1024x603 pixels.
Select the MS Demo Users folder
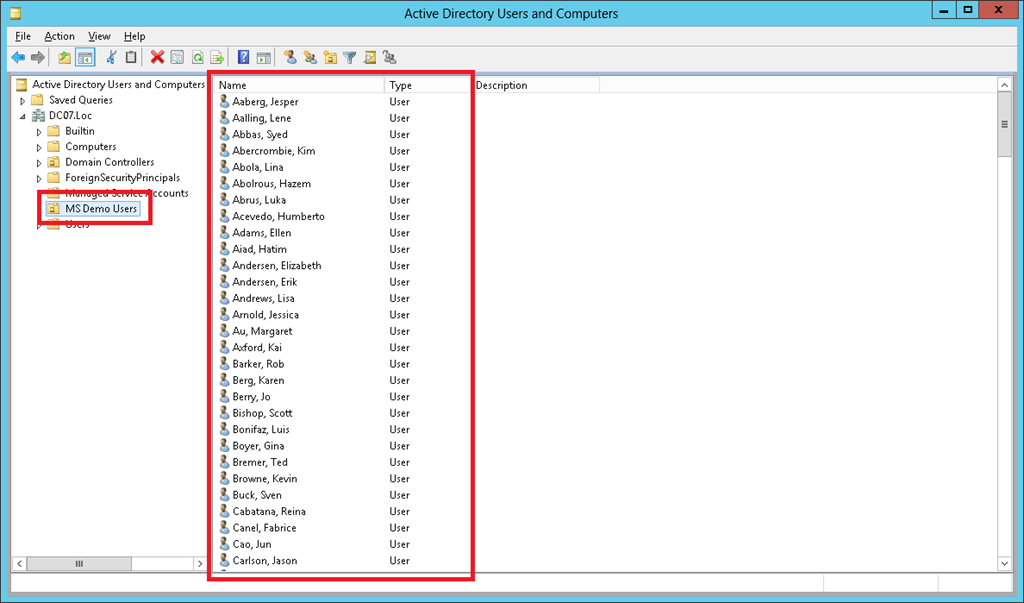(x=101, y=209)
